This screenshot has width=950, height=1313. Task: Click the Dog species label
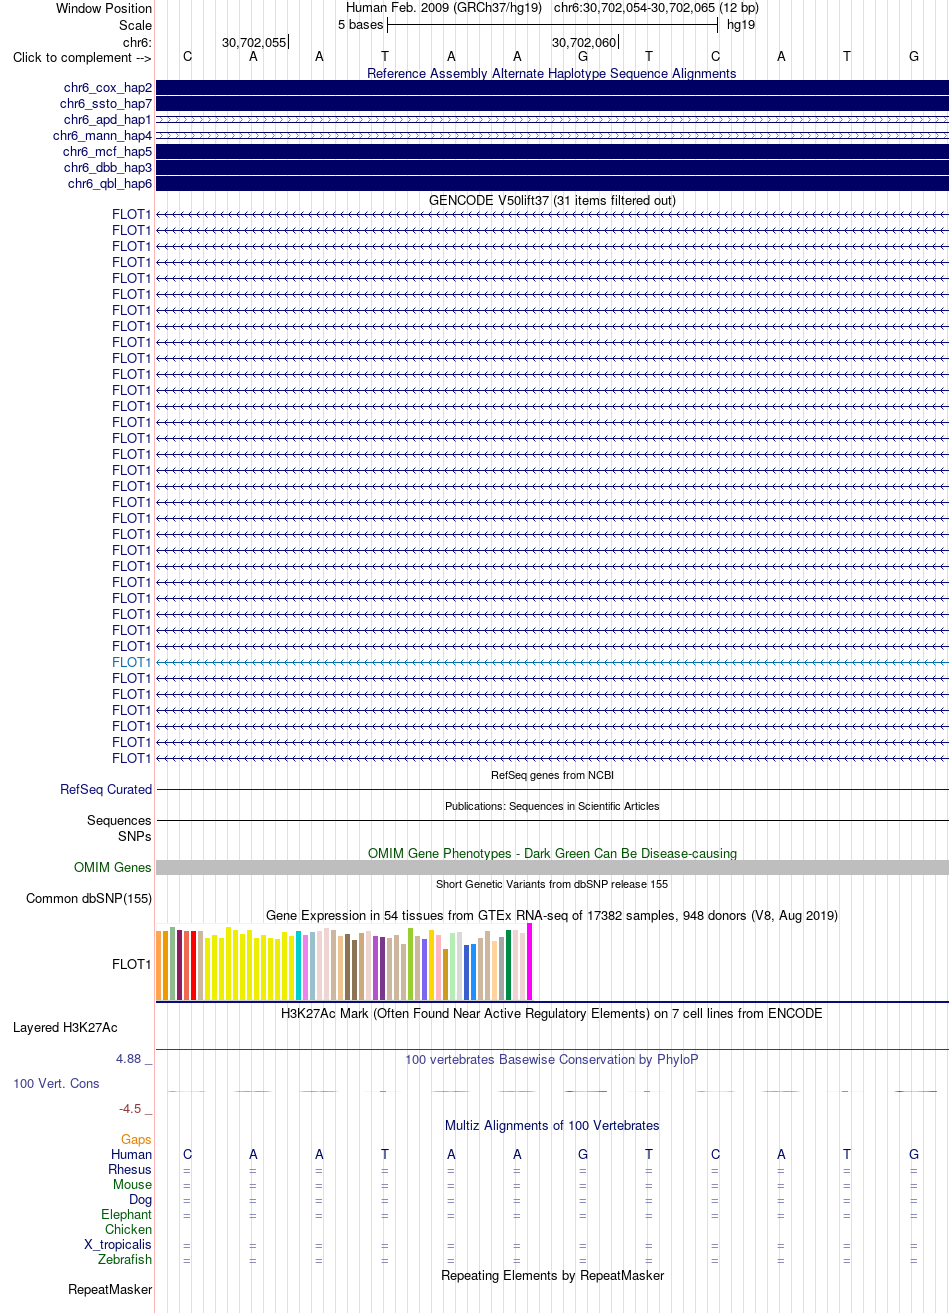140,1200
